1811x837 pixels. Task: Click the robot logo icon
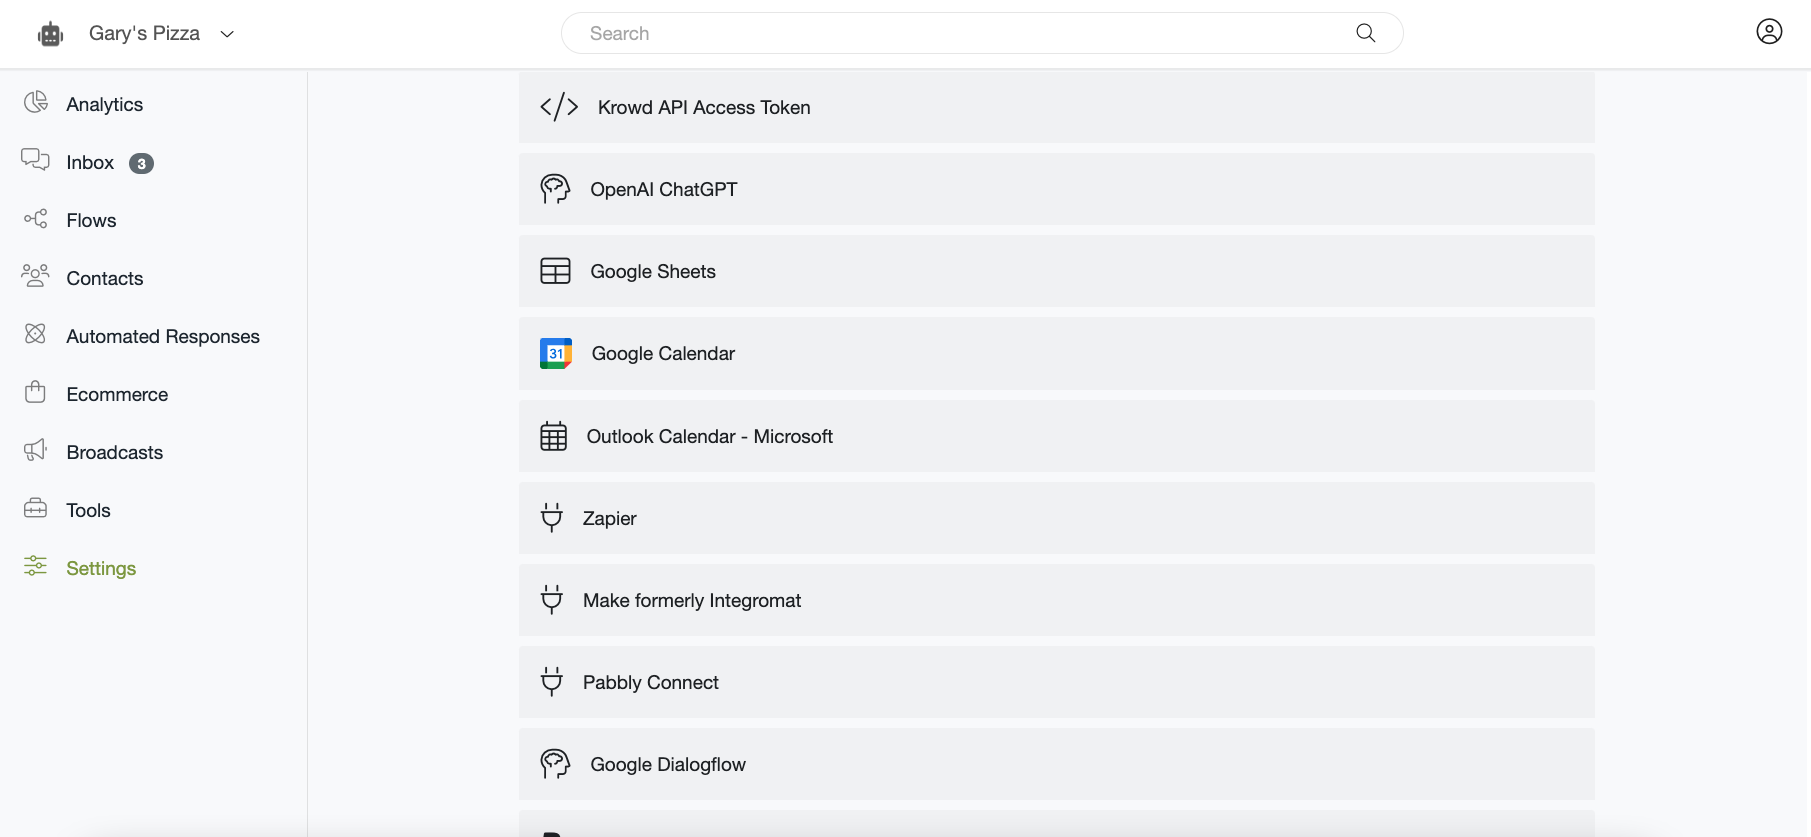(50, 34)
